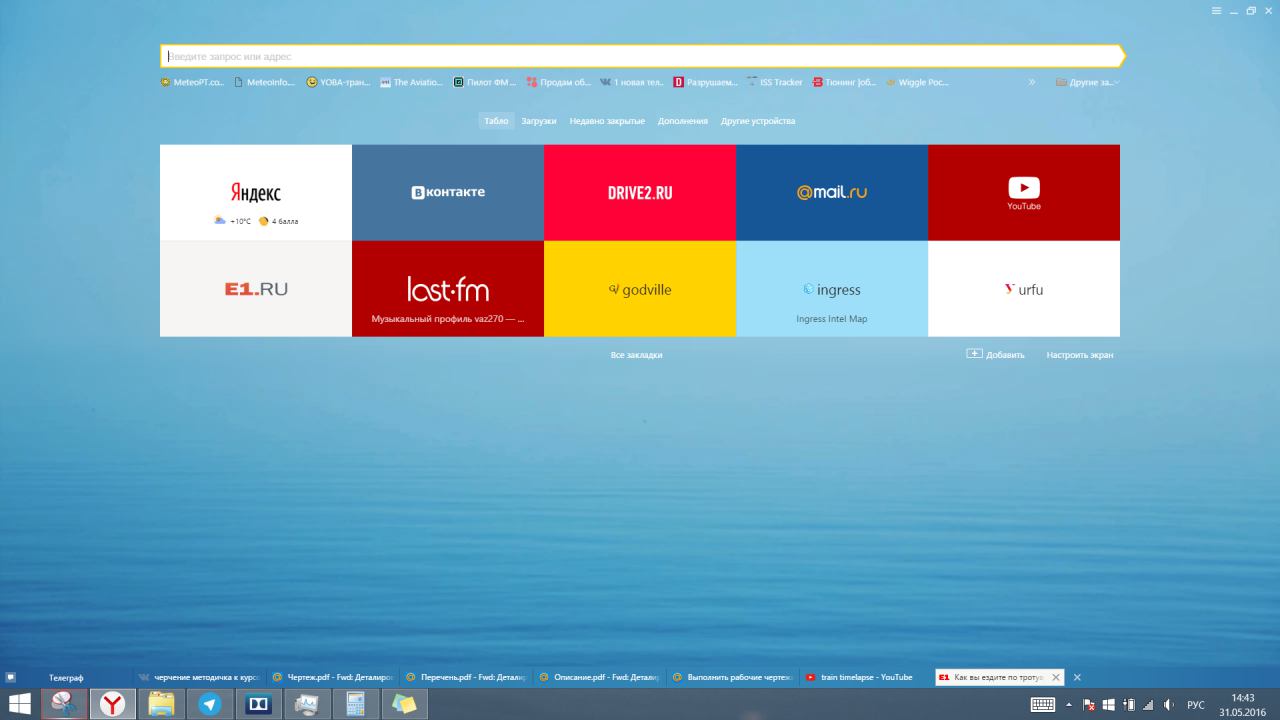
Task: Open the clock showing 14:43
Action: 1242,704
